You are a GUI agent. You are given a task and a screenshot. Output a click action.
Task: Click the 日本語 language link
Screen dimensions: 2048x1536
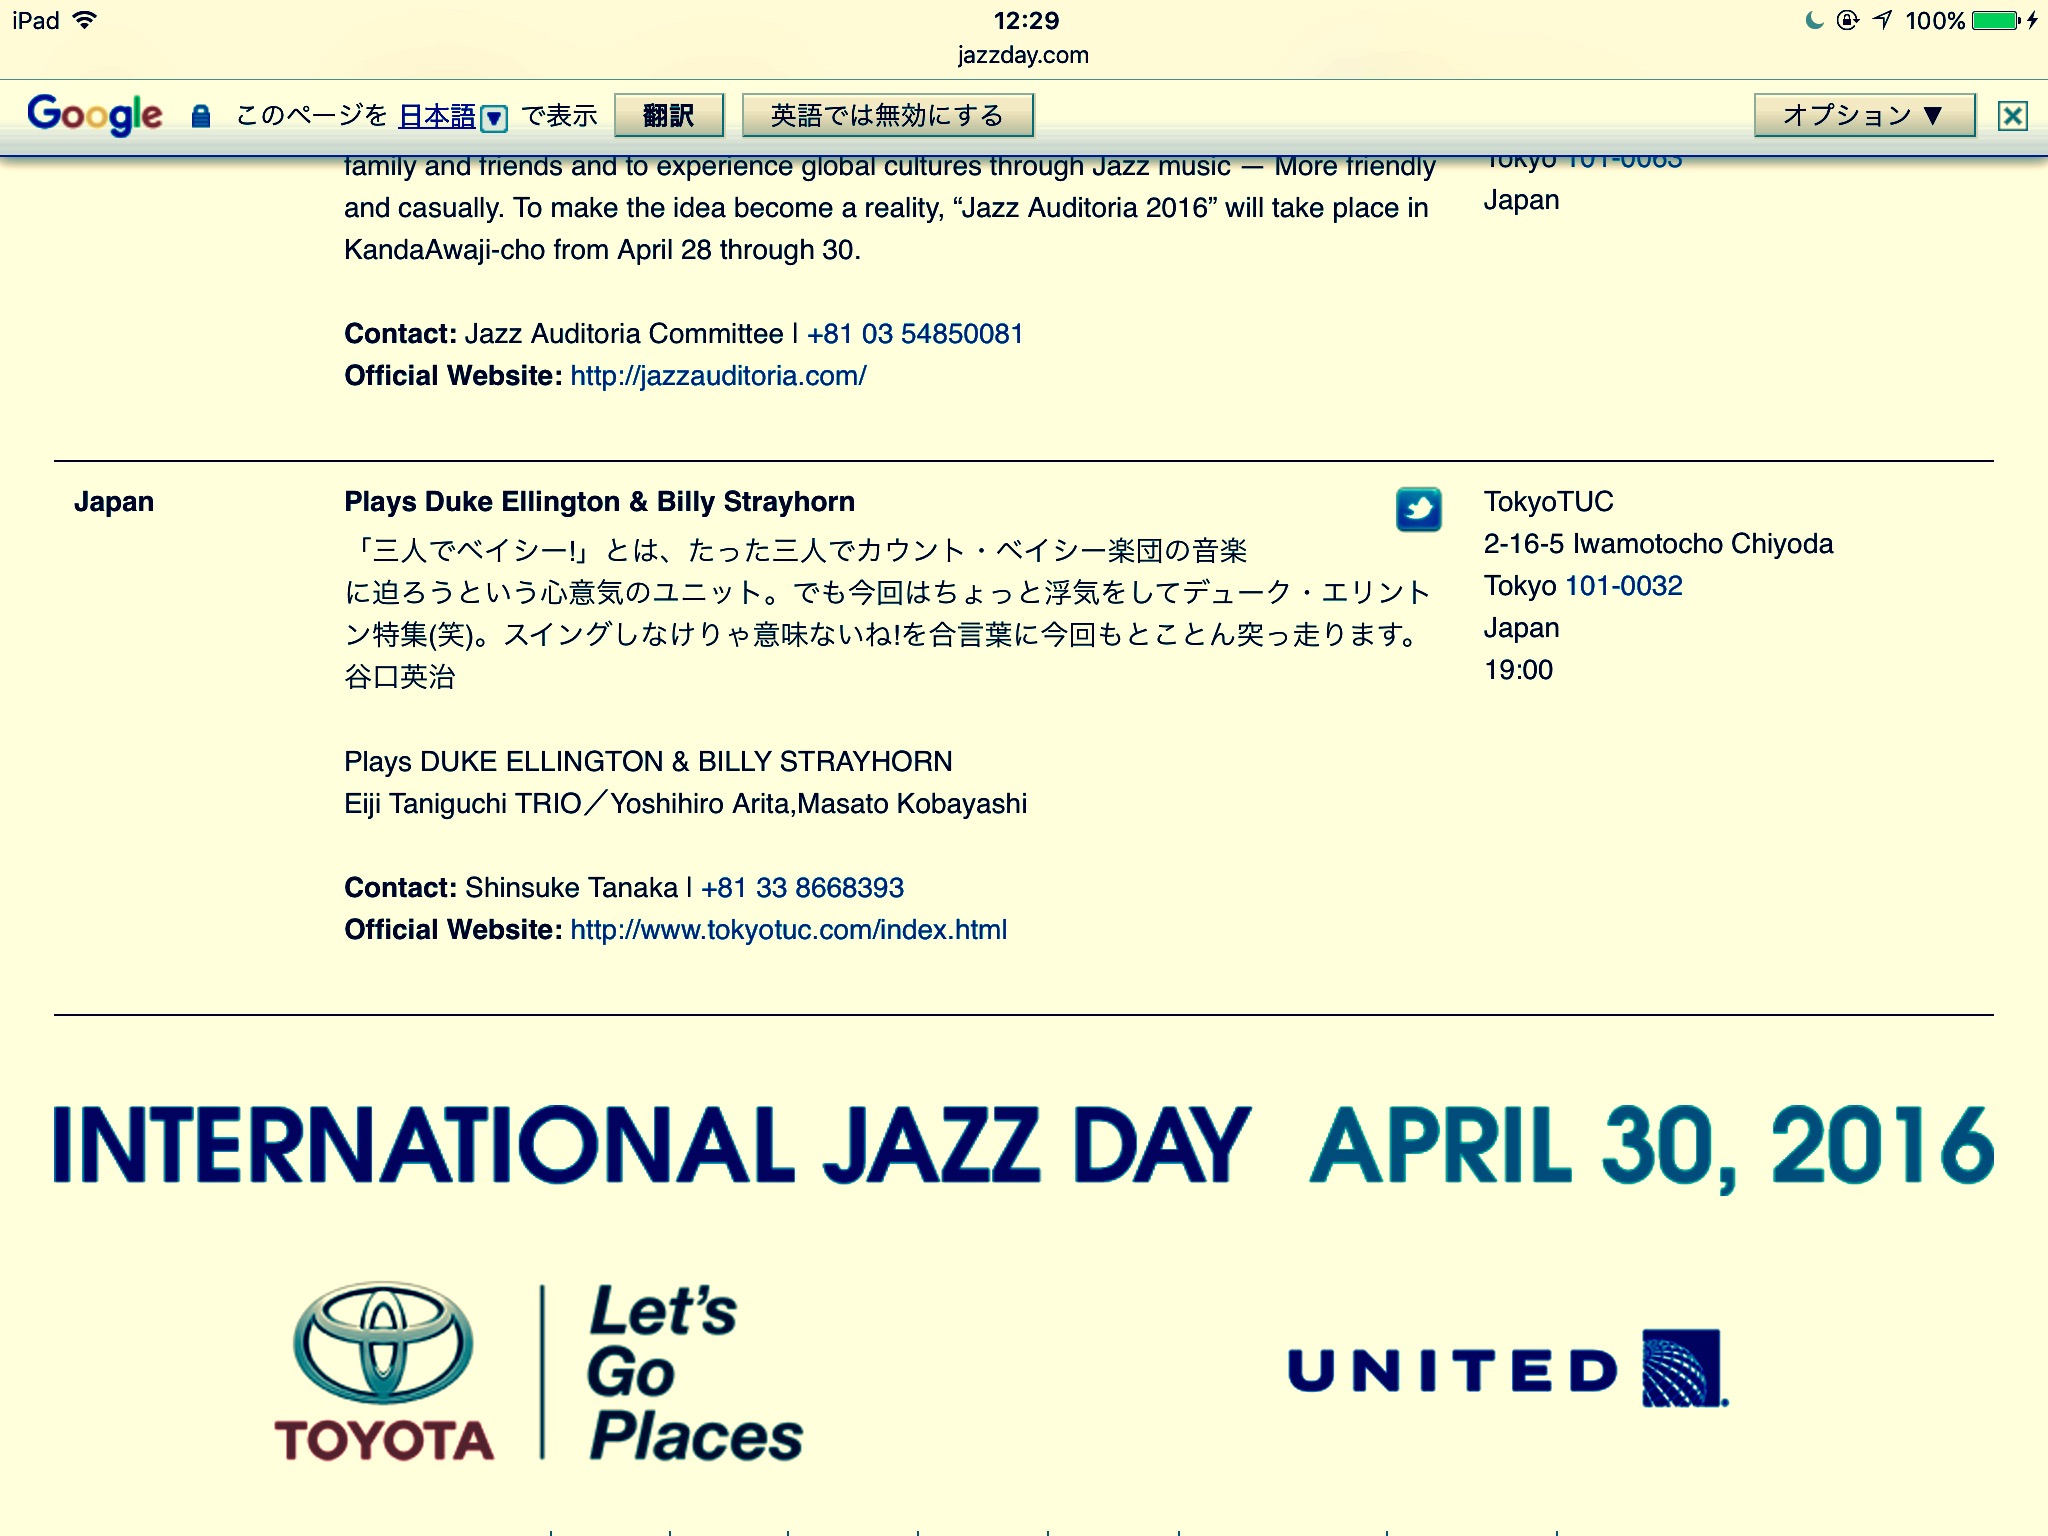[437, 116]
